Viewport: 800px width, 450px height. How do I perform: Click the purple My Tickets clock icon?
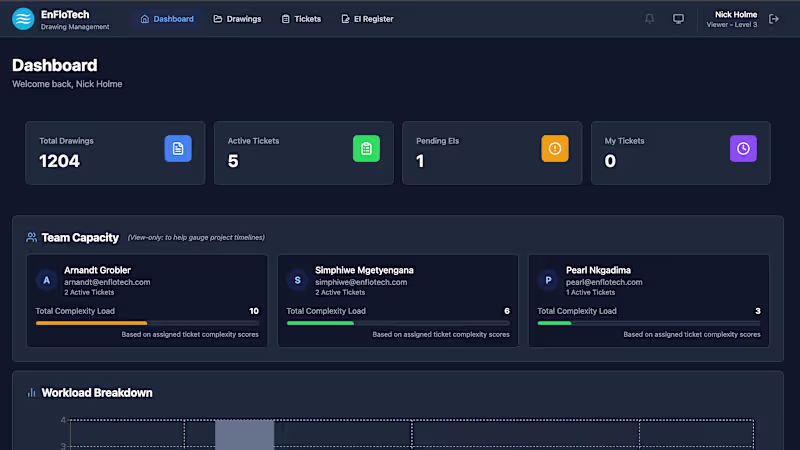pos(743,148)
